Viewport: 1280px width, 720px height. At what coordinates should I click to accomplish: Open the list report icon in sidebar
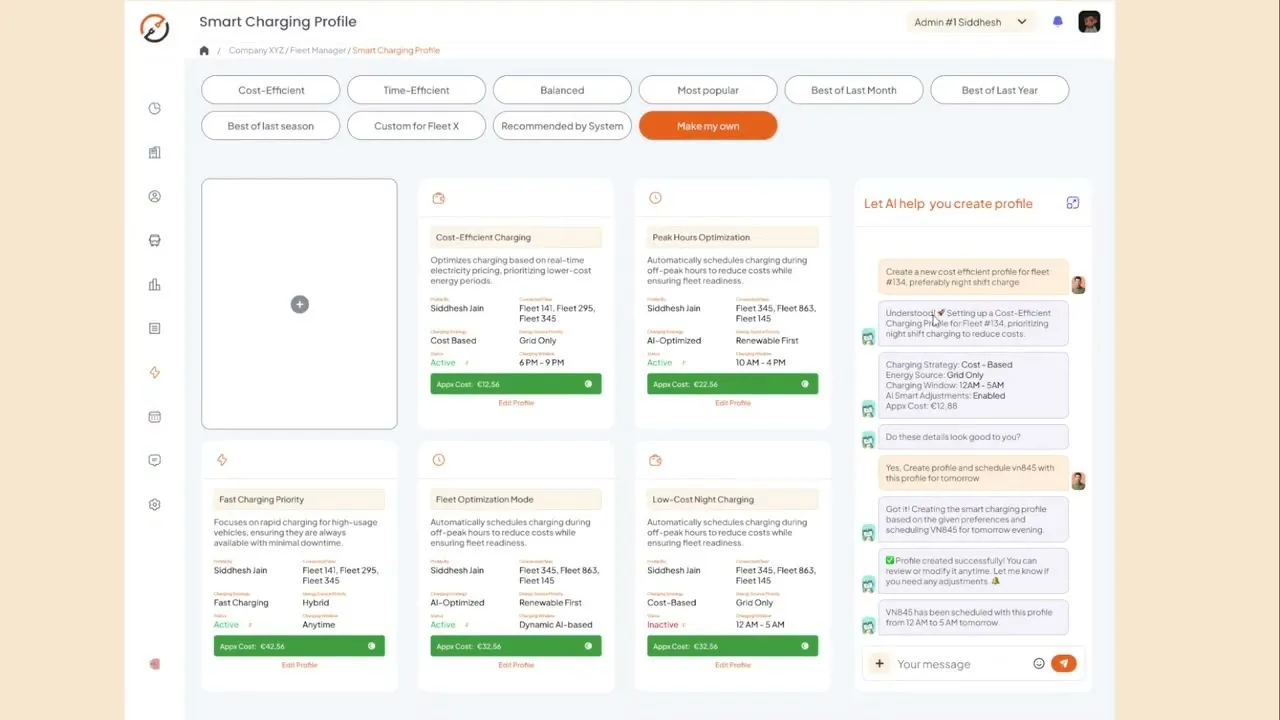click(154, 328)
